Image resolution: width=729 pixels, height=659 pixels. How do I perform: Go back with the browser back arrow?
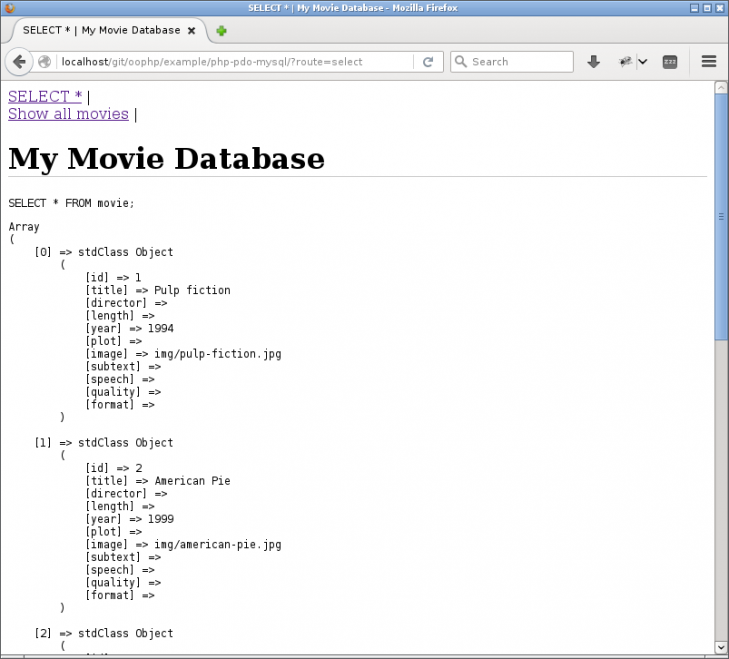(x=19, y=61)
